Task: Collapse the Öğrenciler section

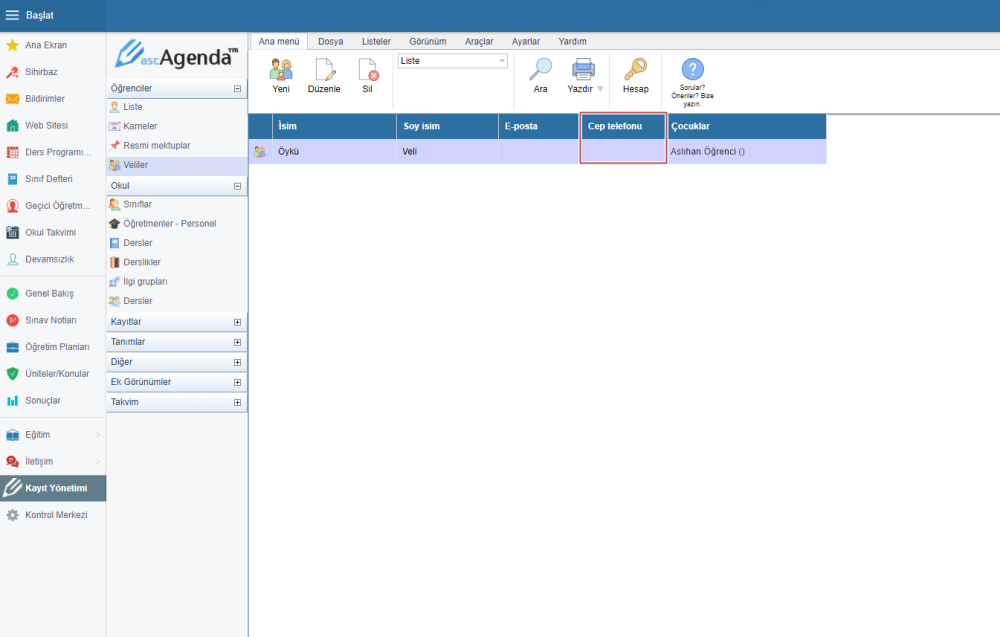Action: pos(237,89)
